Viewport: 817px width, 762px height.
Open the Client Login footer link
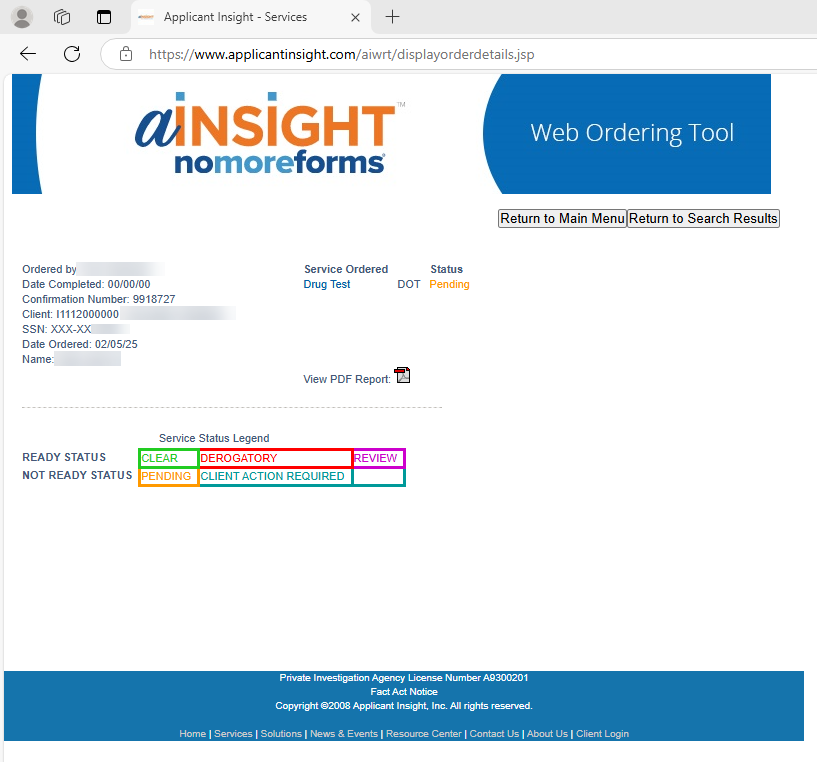tap(602, 734)
